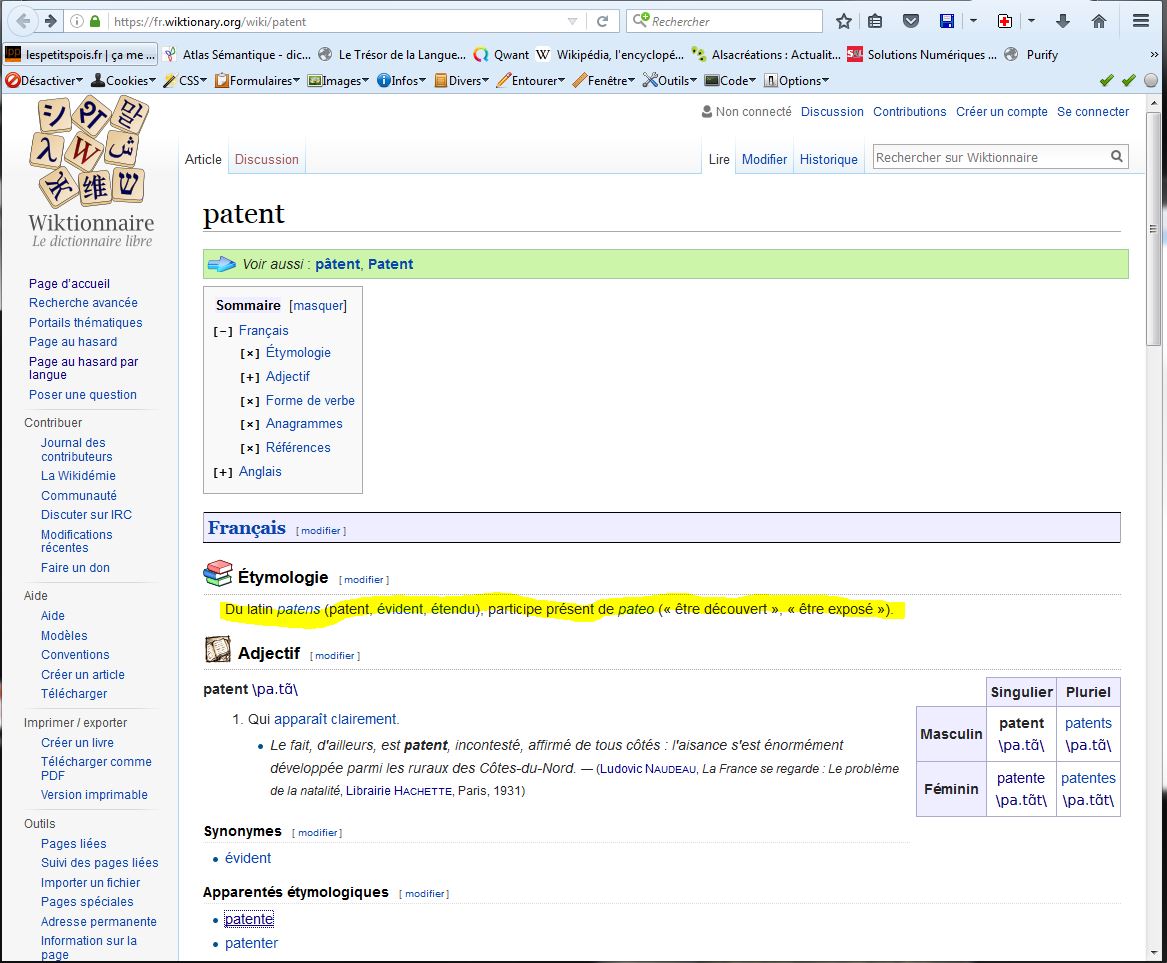The height and width of the screenshot is (963, 1167).
Task: Open the Firefox hamburger menu
Action: tap(1141, 21)
